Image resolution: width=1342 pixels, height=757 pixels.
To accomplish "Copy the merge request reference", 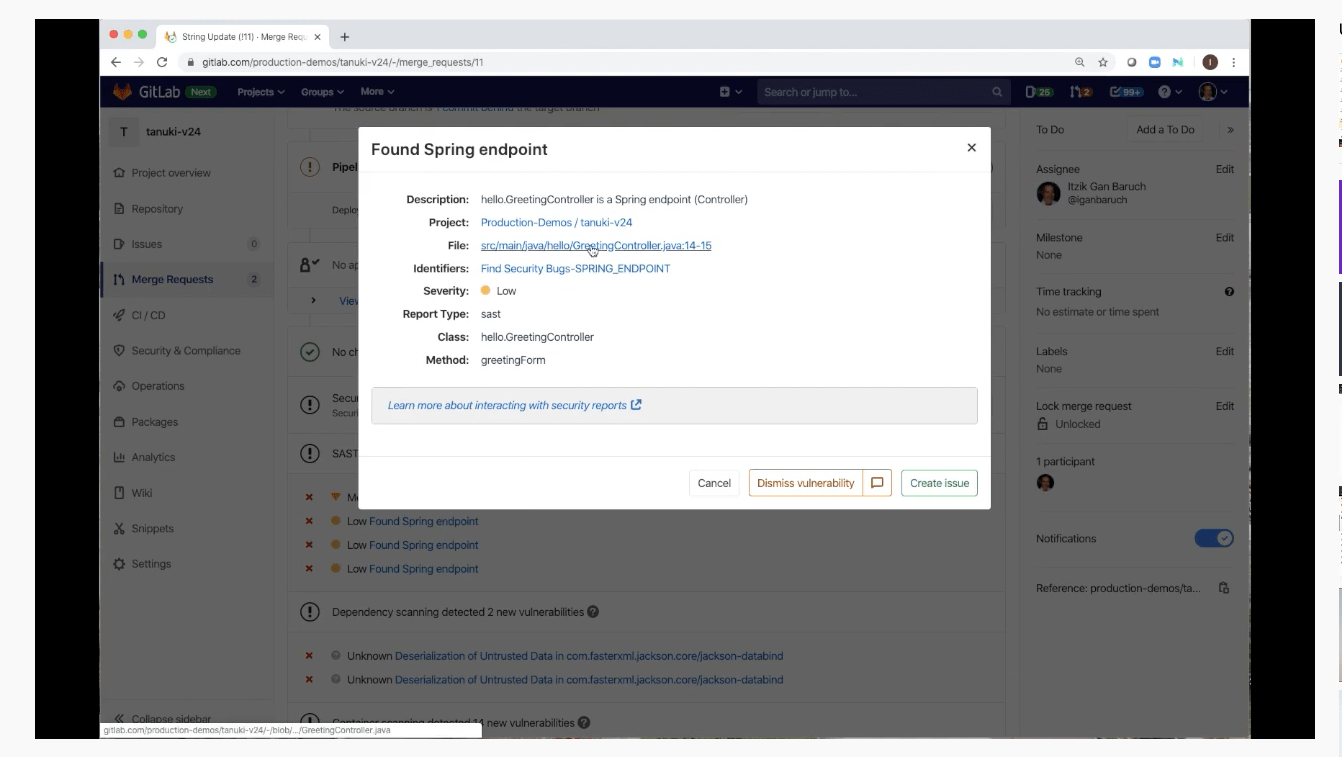I will tap(1223, 589).
